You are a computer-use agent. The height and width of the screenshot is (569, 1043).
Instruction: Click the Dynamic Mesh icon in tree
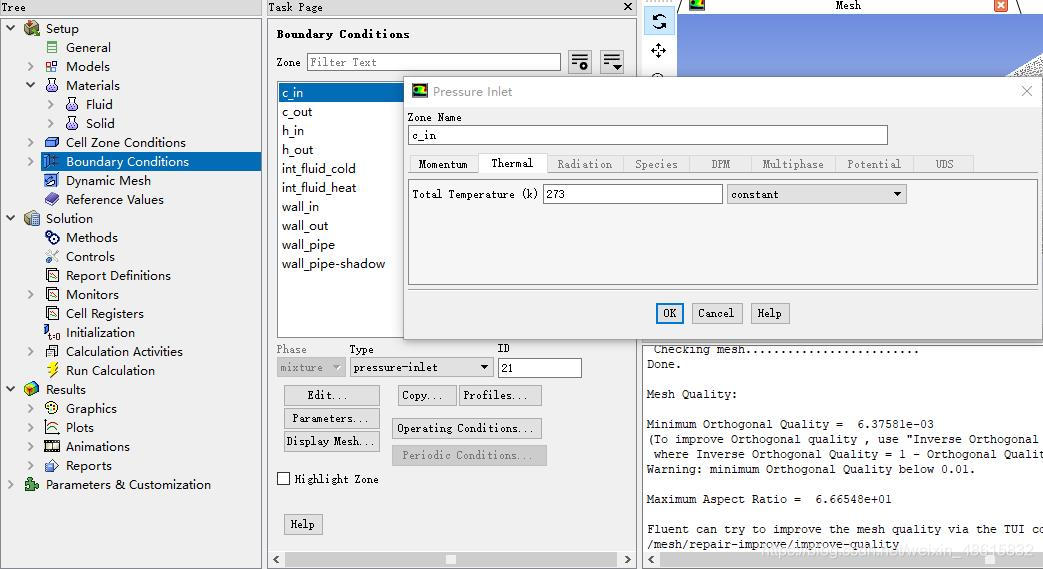tap(52, 180)
